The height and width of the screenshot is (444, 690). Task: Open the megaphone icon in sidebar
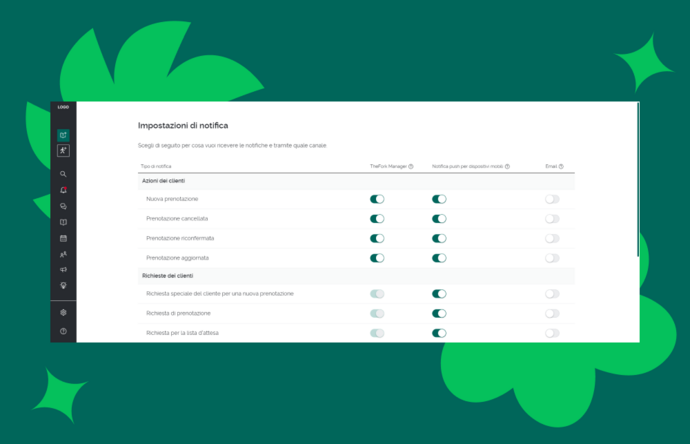[x=63, y=270]
